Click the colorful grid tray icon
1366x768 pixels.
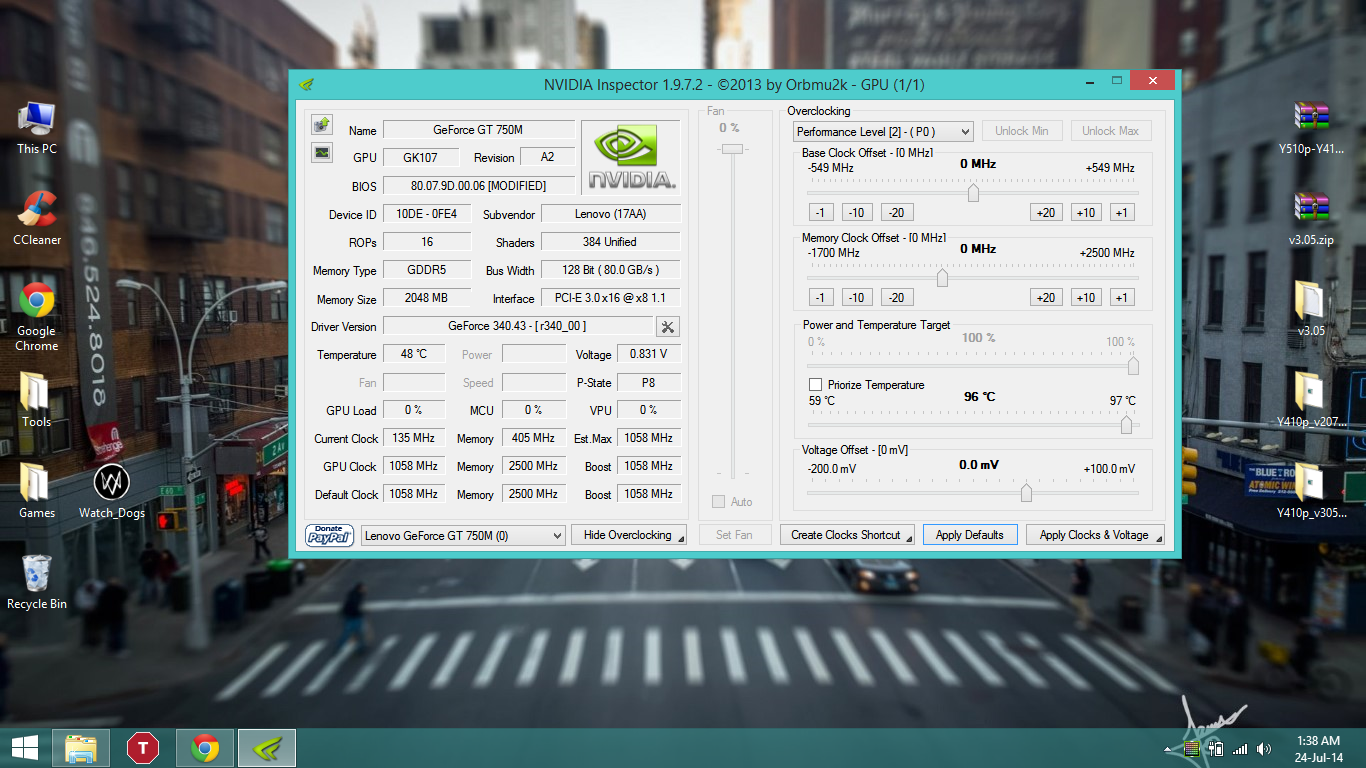point(1191,748)
